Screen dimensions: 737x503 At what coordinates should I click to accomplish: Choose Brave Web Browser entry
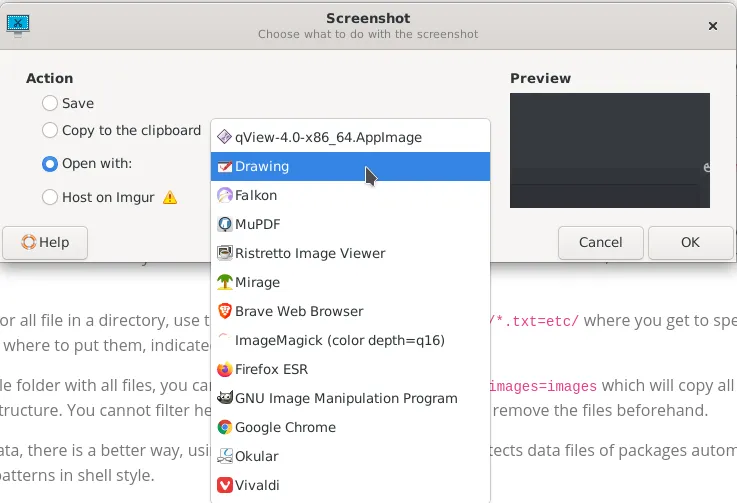[x=350, y=311]
